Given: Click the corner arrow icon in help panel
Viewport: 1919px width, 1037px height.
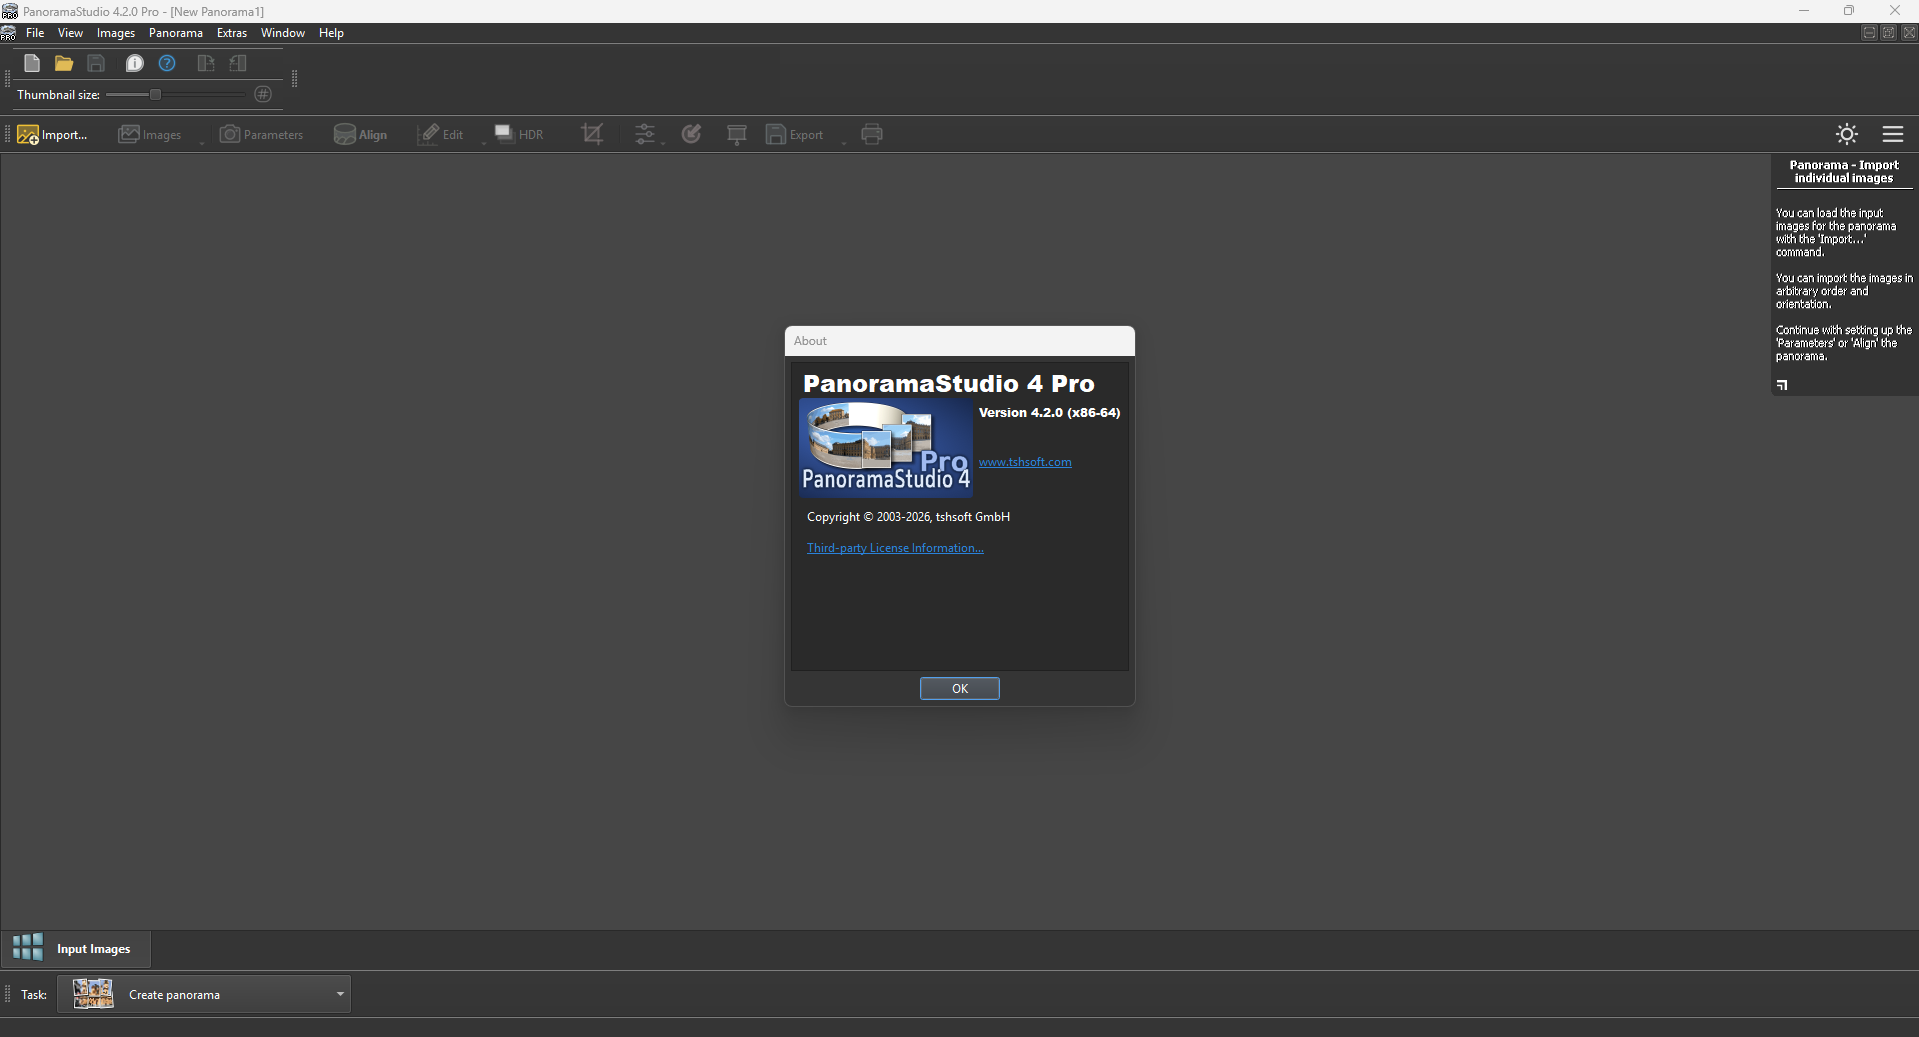Looking at the screenshot, I should click(x=1782, y=385).
